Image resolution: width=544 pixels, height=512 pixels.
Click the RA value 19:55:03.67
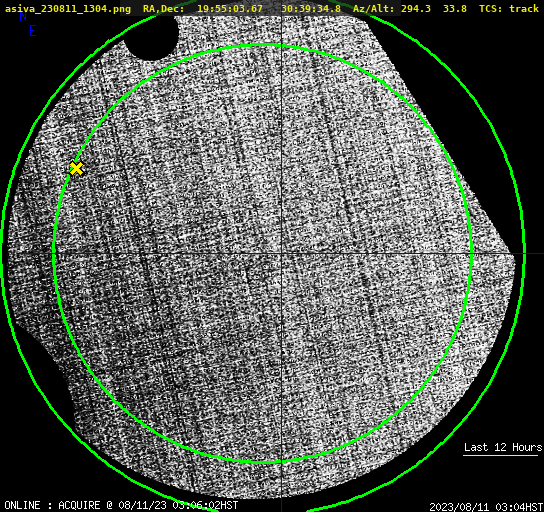(230, 9)
